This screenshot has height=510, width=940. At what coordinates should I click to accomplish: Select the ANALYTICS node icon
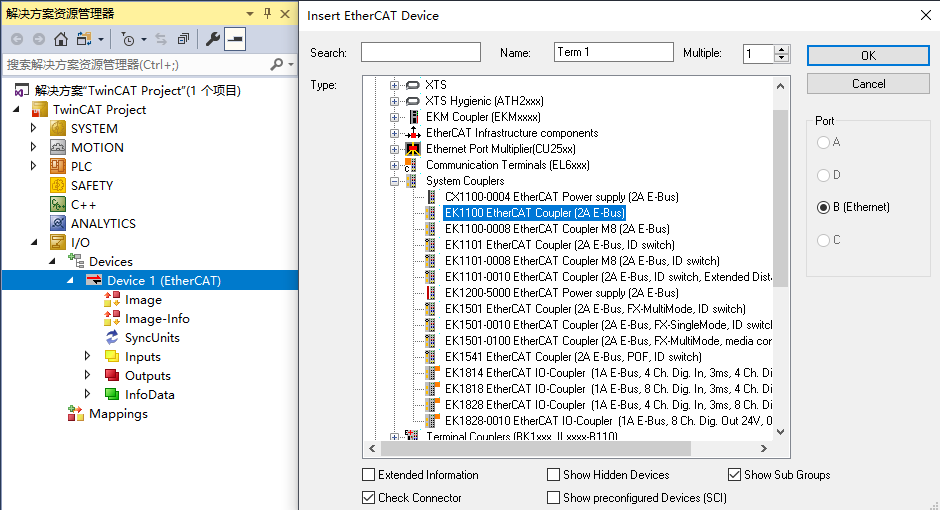[x=58, y=224]
